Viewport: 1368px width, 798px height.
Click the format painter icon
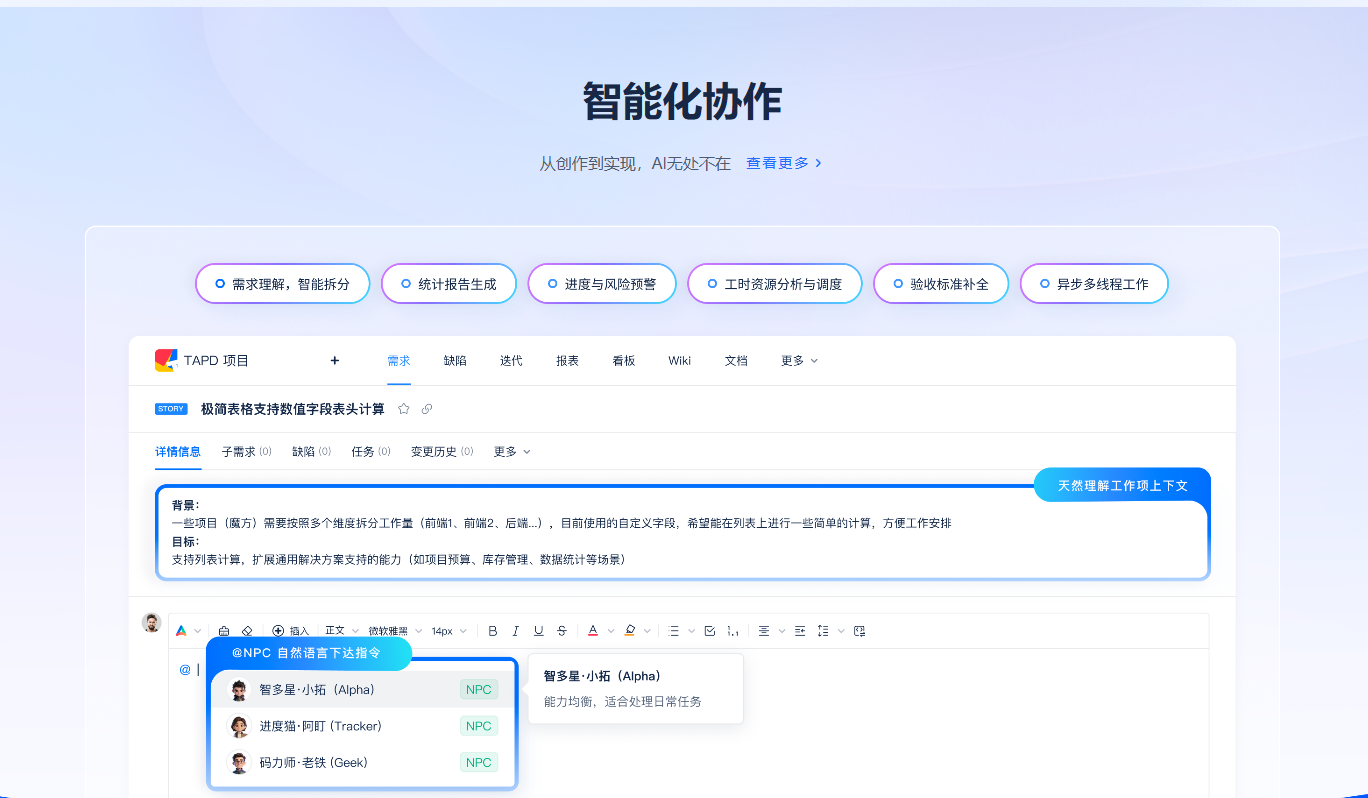(x=224, y=631)
